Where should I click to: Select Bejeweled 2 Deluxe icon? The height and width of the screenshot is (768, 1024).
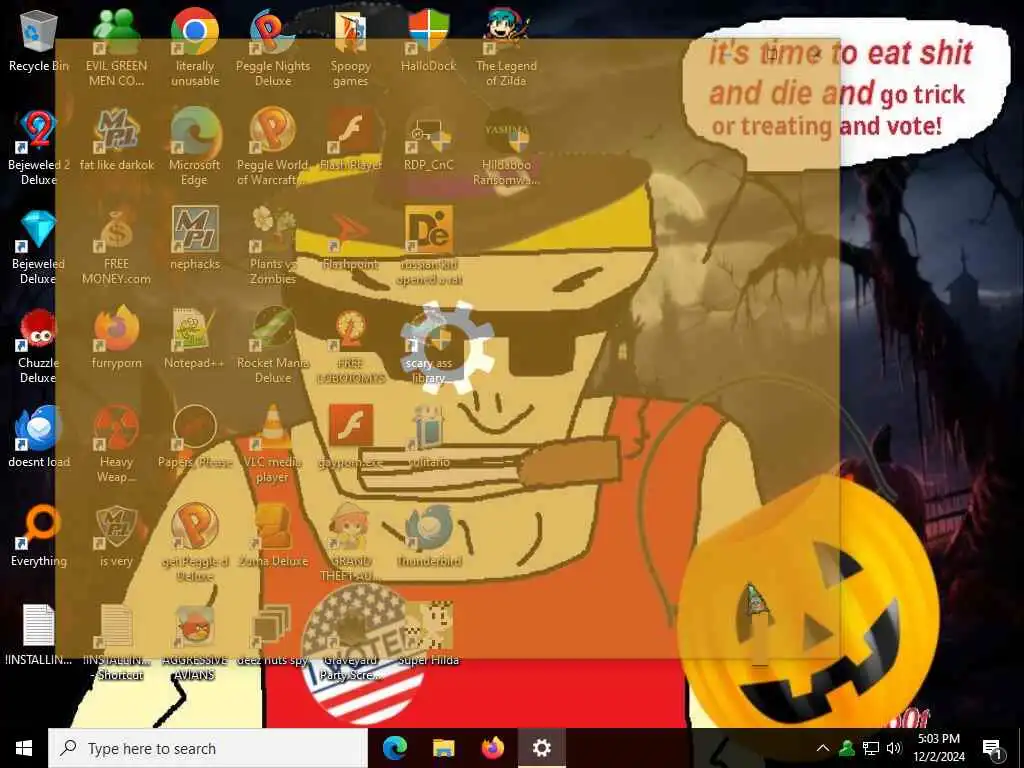[x=39, y=147]
